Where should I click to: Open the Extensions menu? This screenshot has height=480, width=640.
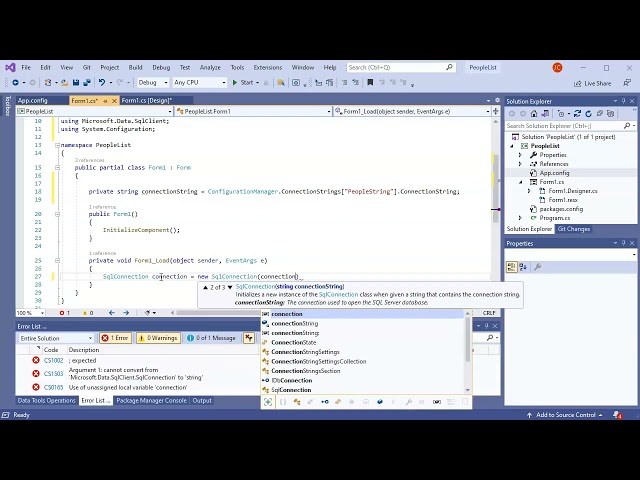(x=268, y=68)
